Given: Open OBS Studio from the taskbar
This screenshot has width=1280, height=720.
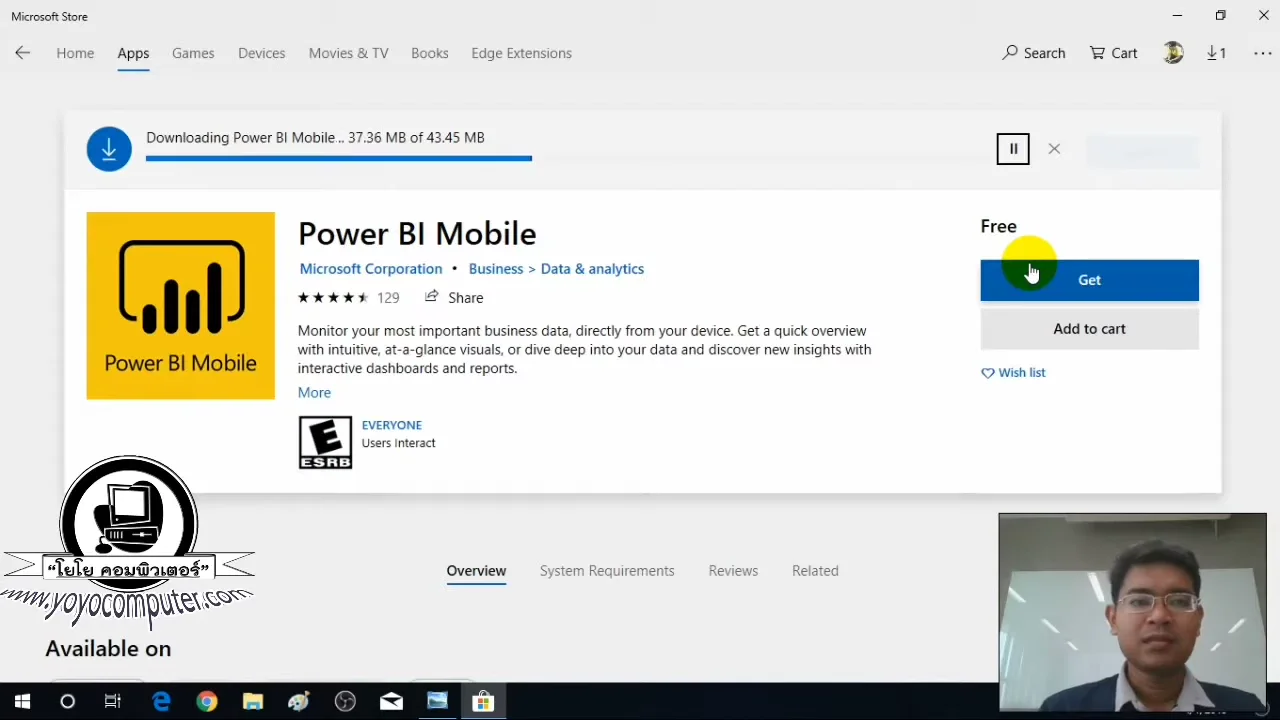Looking at the screenshot, I should pyautogui.click(x=345, y=701).
